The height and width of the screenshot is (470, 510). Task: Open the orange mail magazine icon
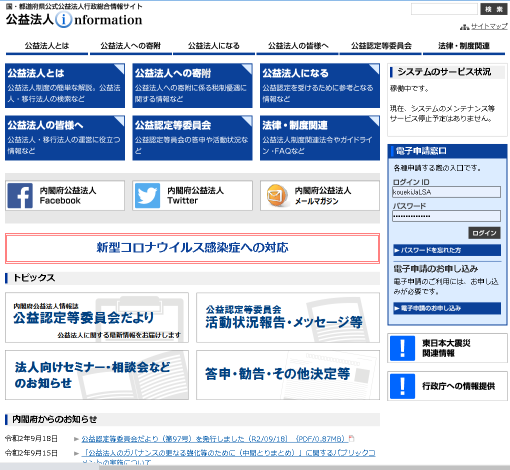277,195
